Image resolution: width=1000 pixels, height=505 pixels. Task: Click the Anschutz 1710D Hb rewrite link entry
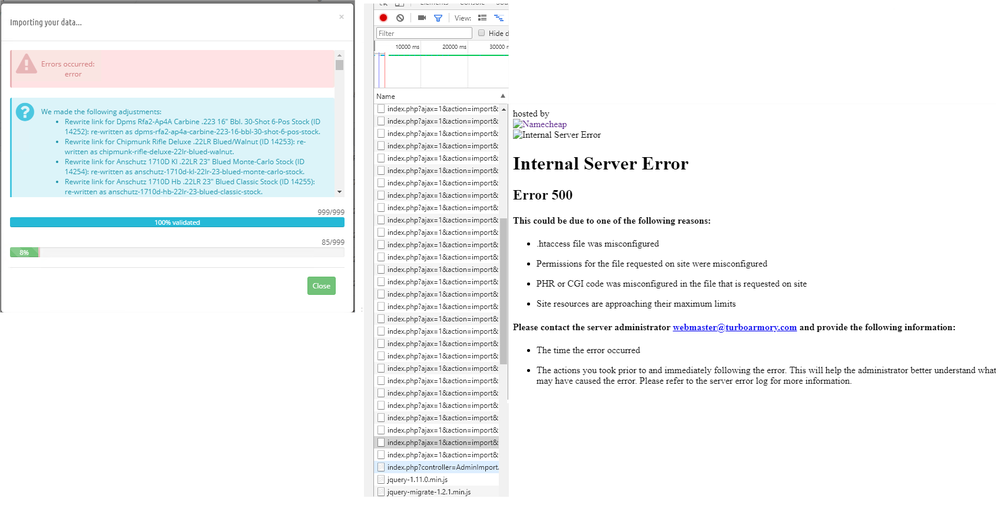[x=189, y=186]
